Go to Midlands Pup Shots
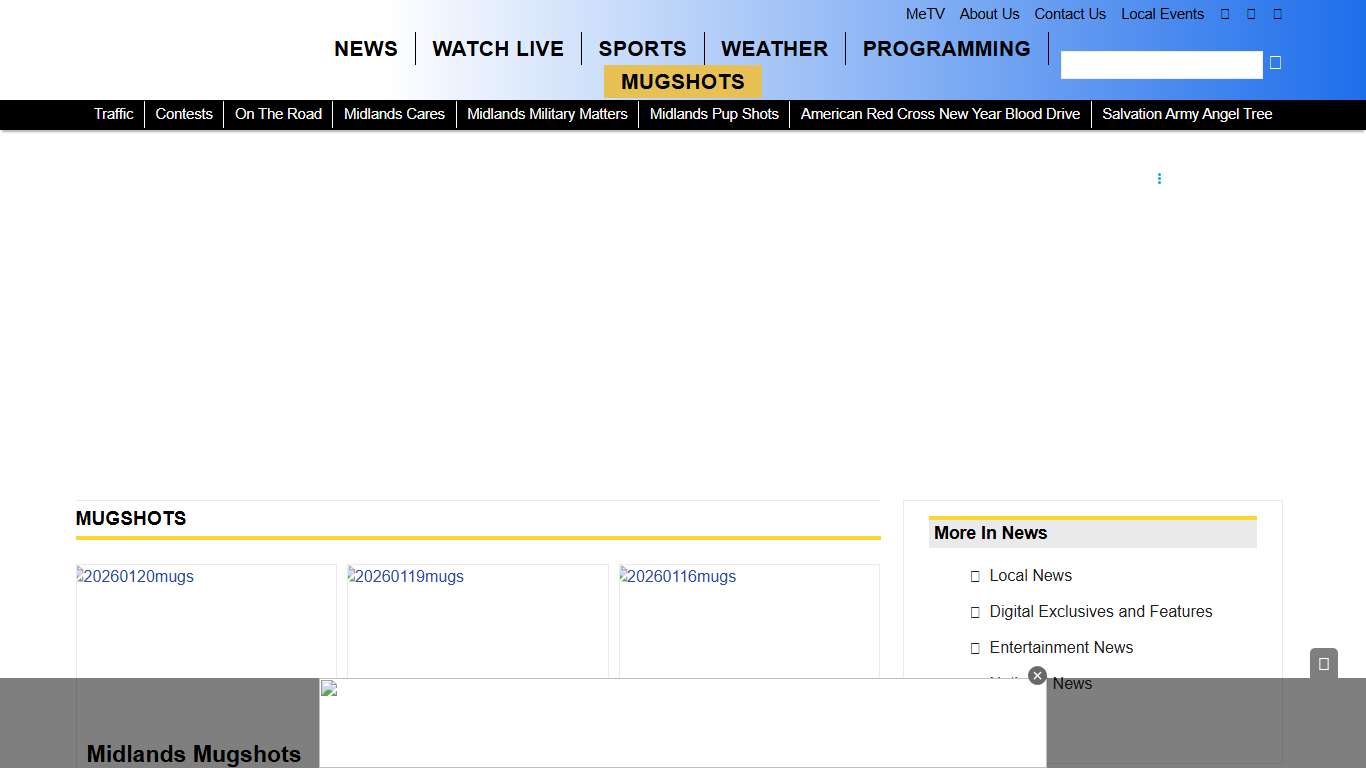Image resolution: width=1366 pixels, height=768 pixels. [x=714, y=114]
